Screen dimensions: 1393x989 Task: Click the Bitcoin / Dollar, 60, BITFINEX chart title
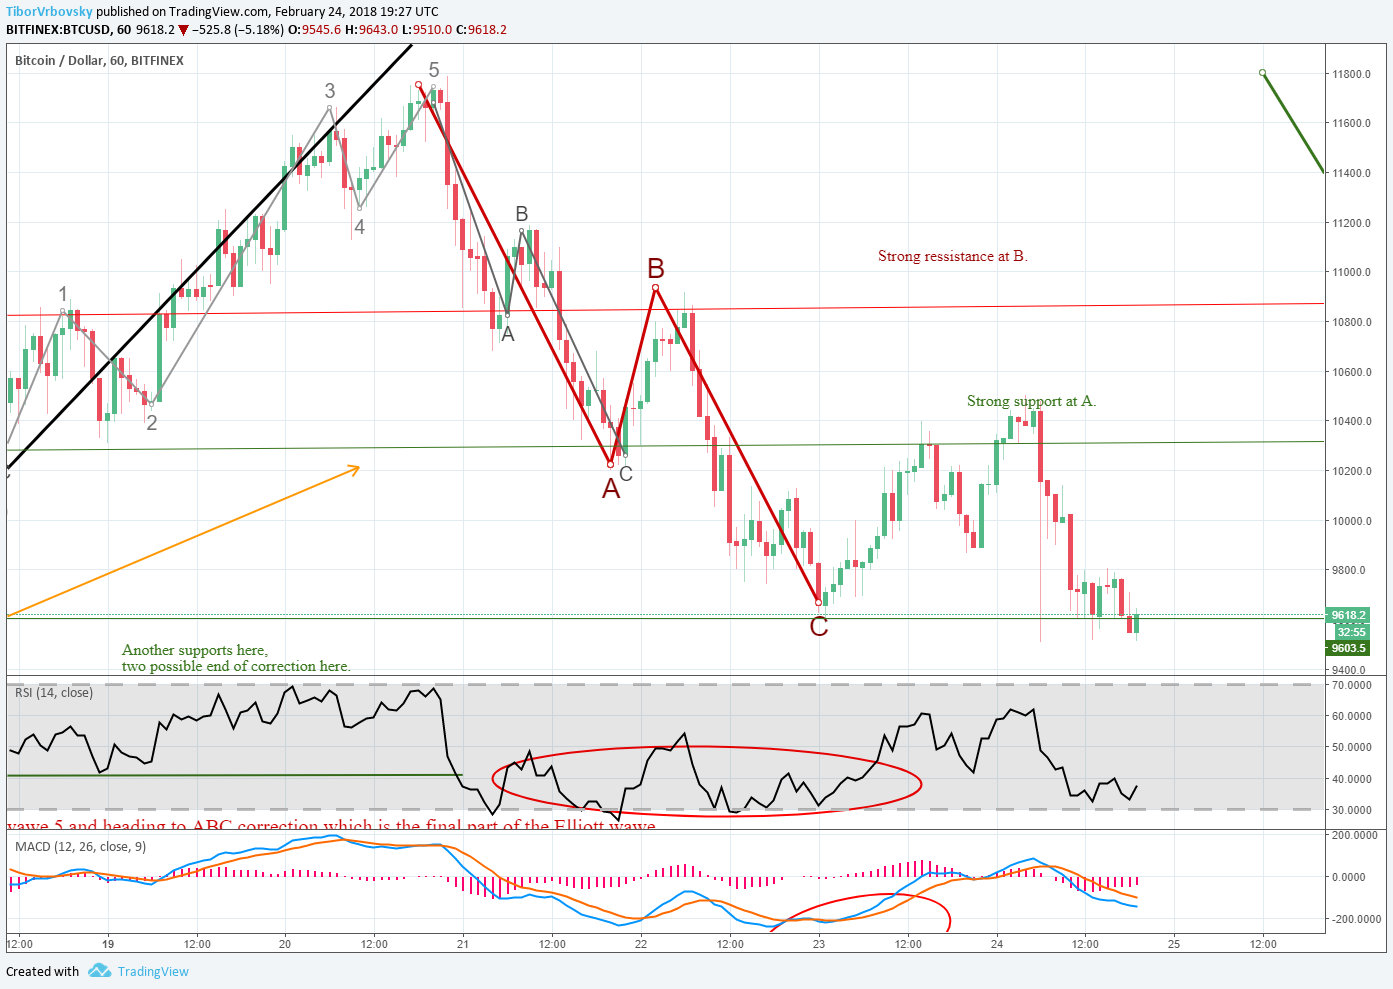99,60
